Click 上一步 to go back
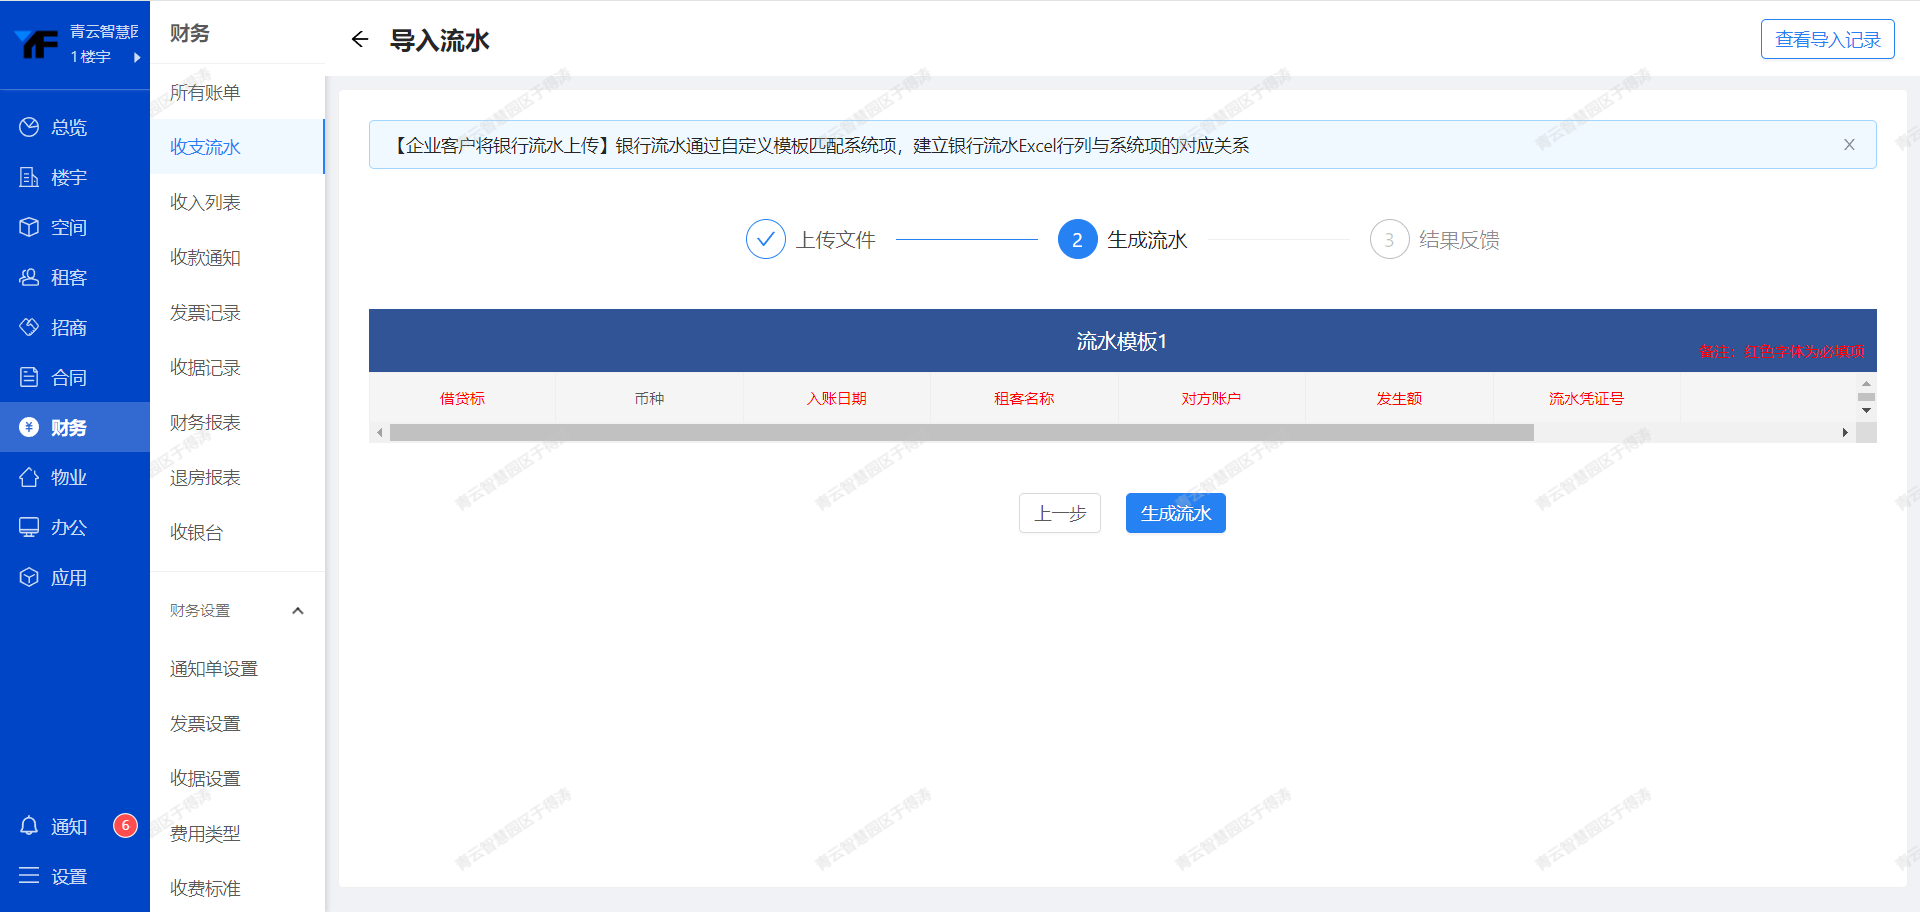The height and width of the screenshot is (912, 1920). click(x=1059, y=513)
